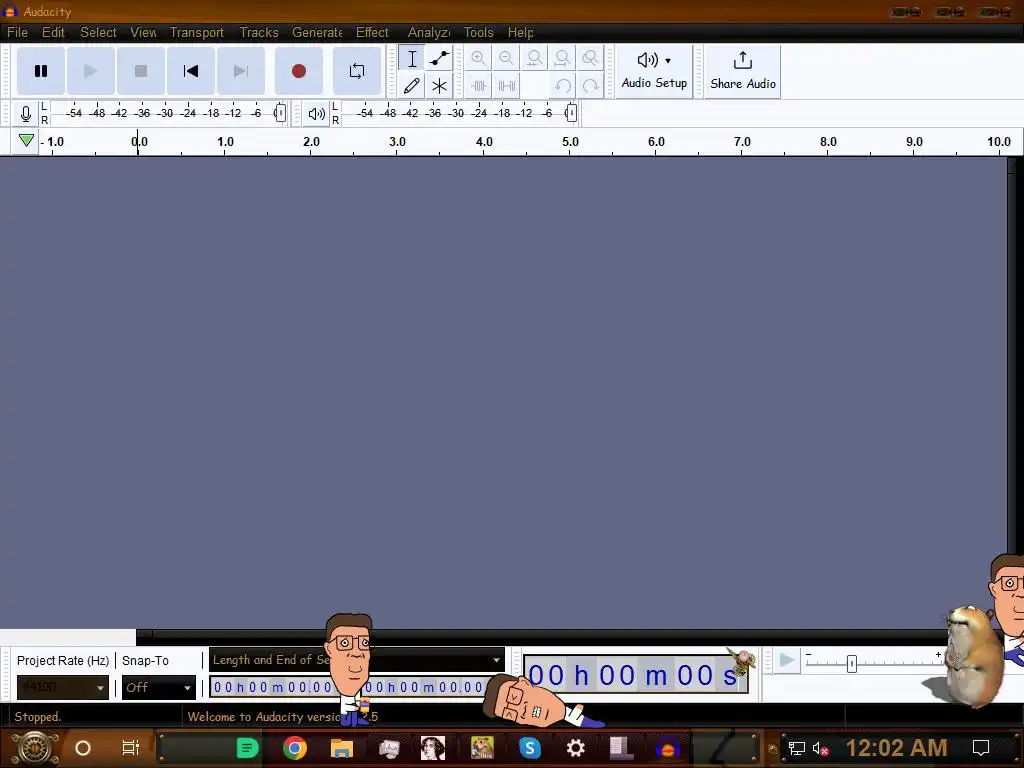Open the notification center icon

point(981,748)
